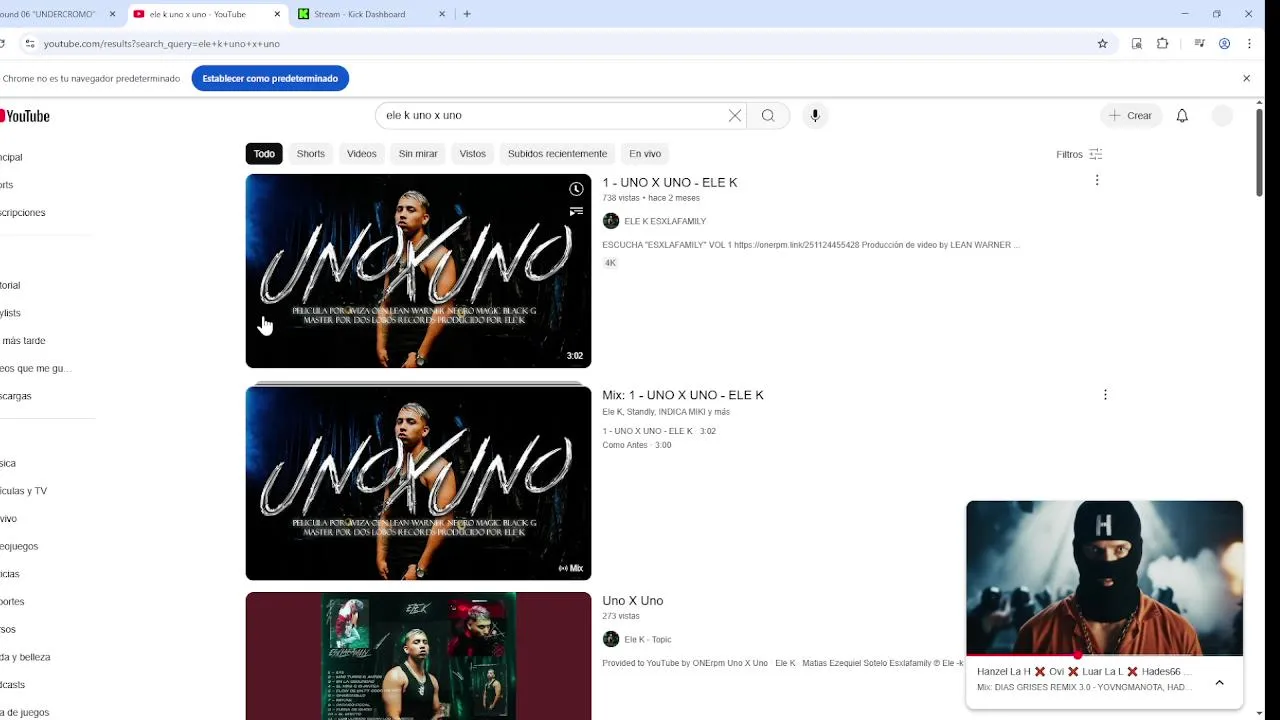
Task: Open three-dot menu for 1 - UNO X UNO video
Action: pos(1097,181)
